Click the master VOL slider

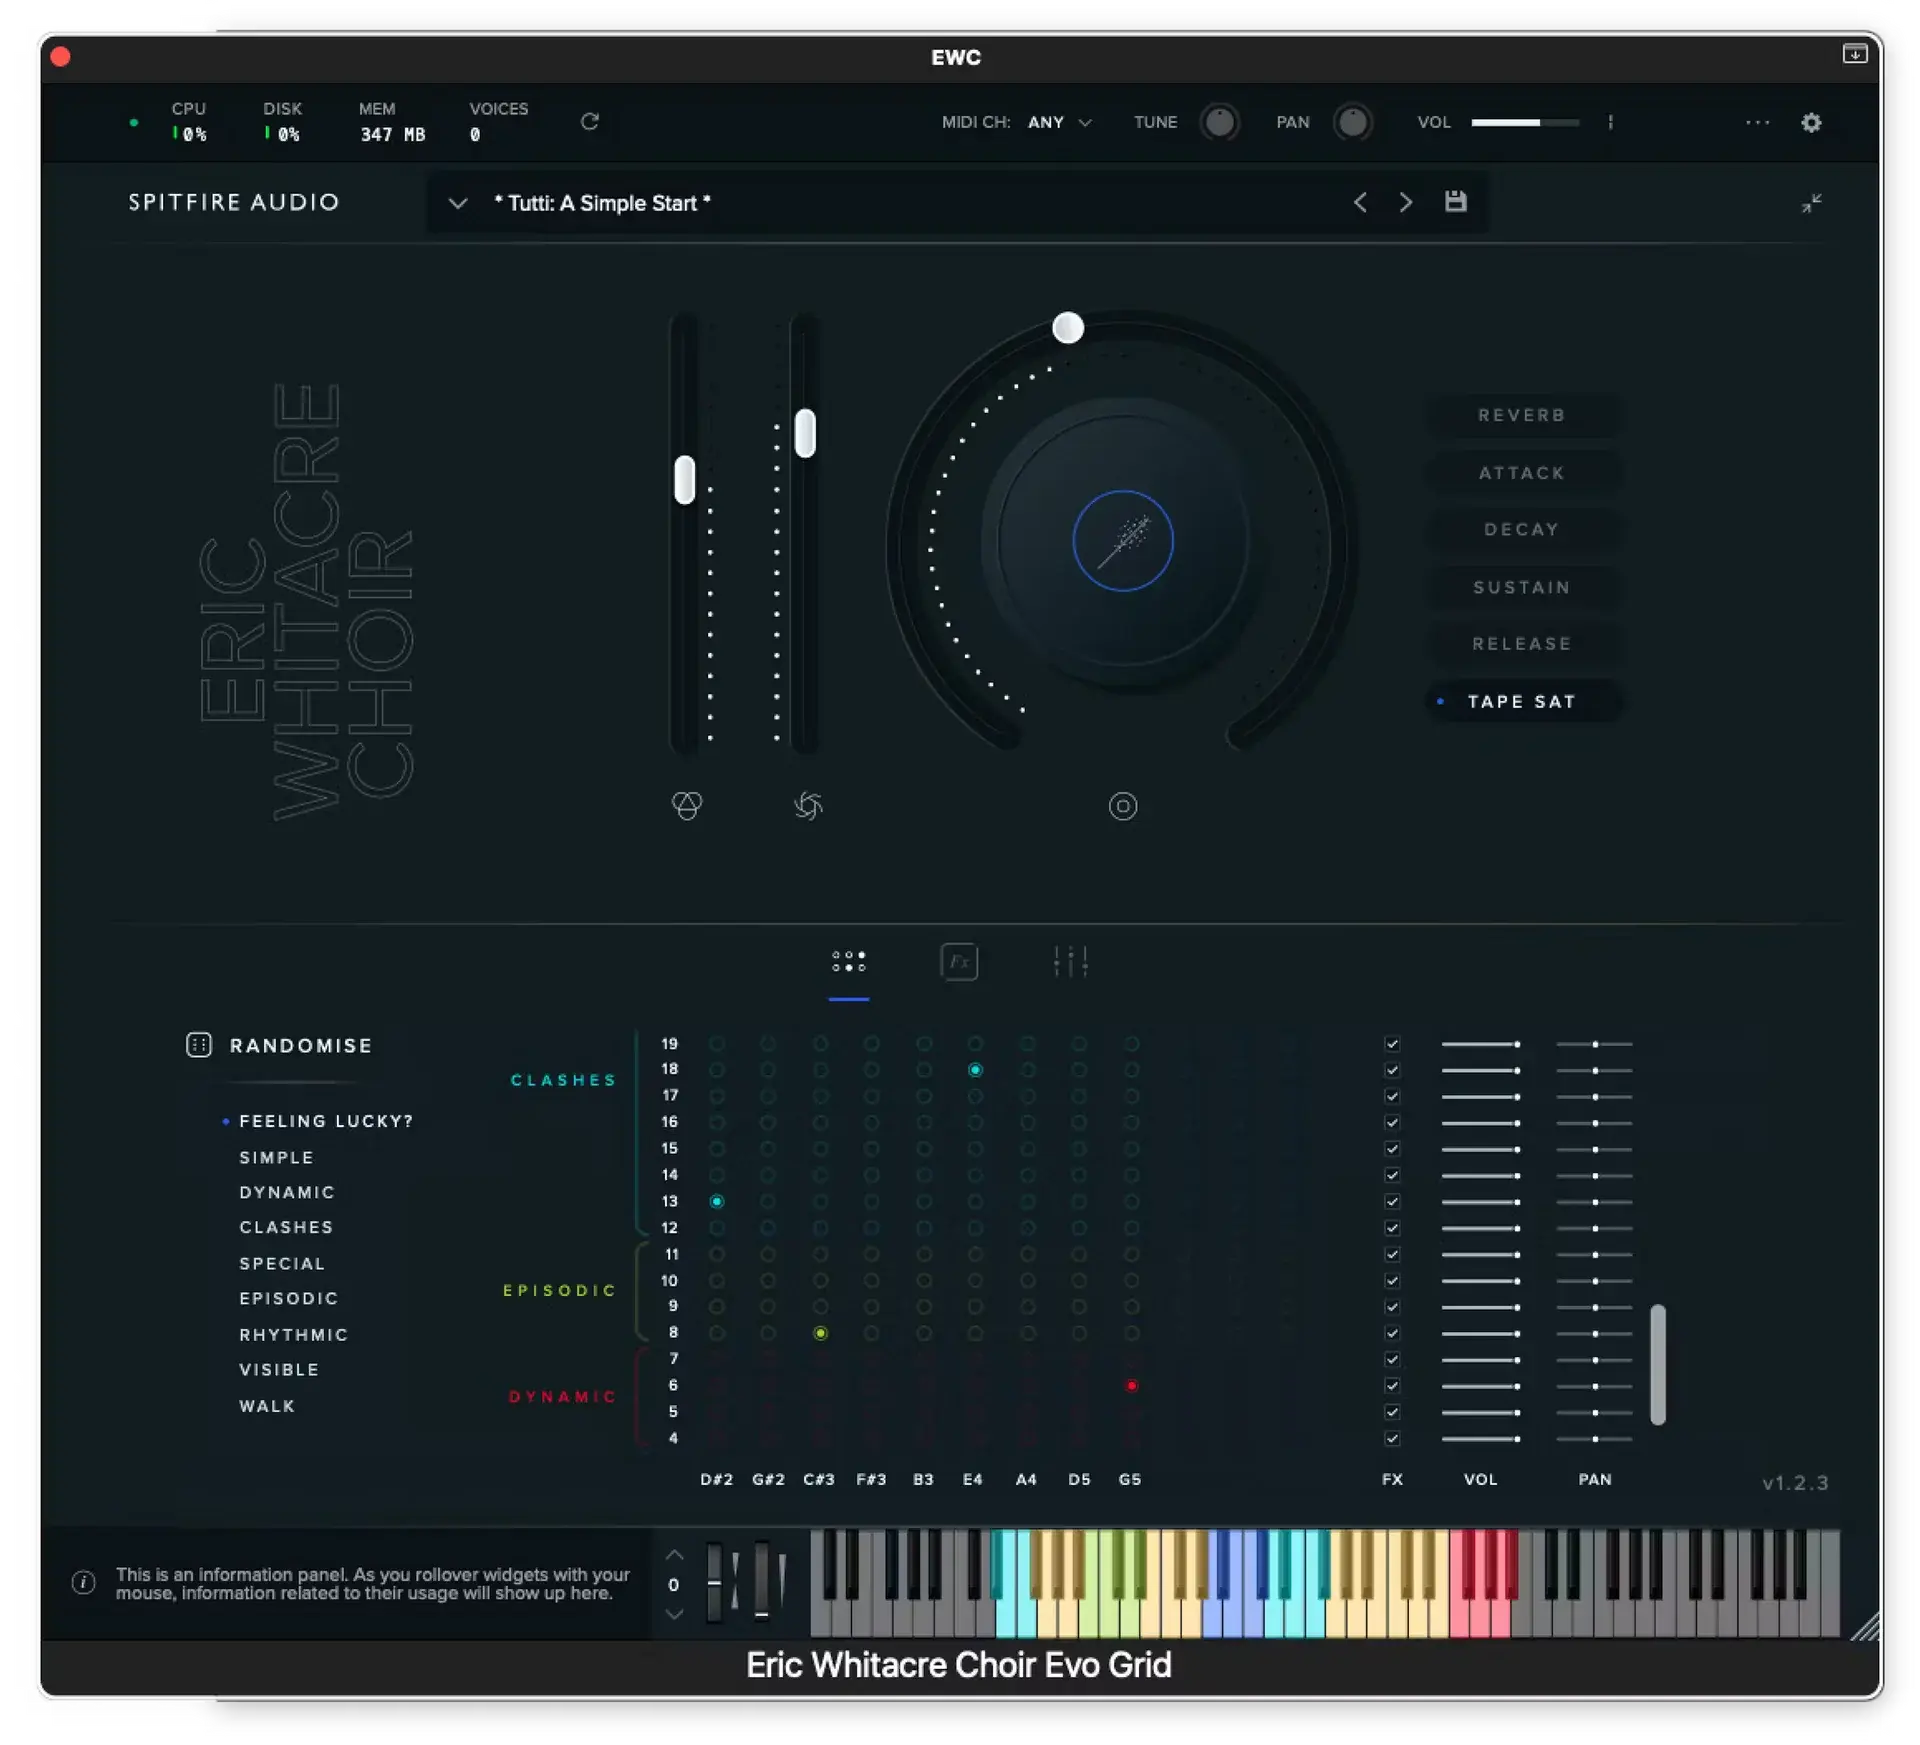click(1524, 122)
